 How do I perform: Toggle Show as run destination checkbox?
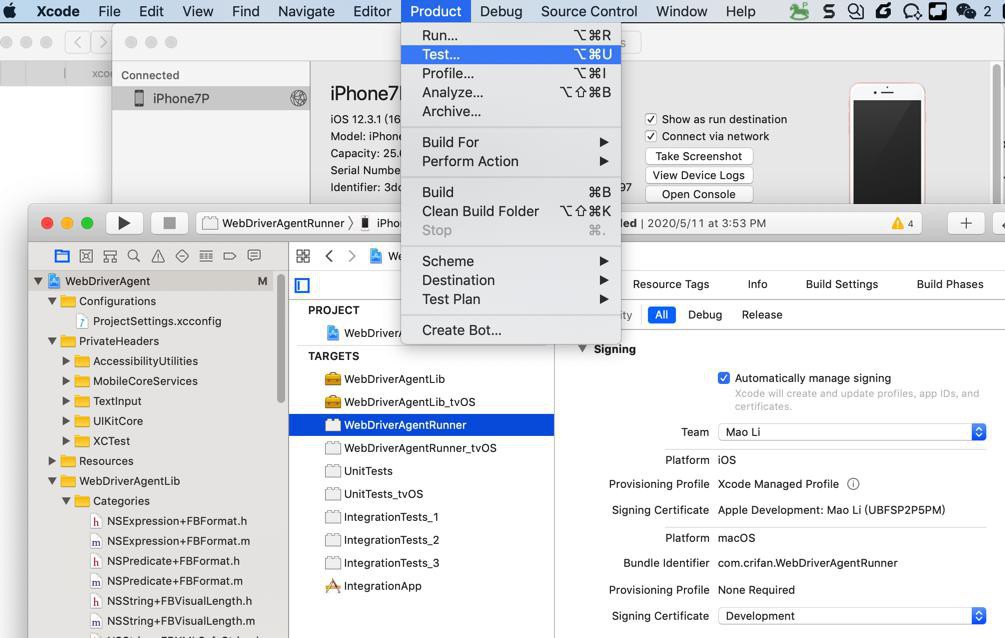tap(651, 119)
